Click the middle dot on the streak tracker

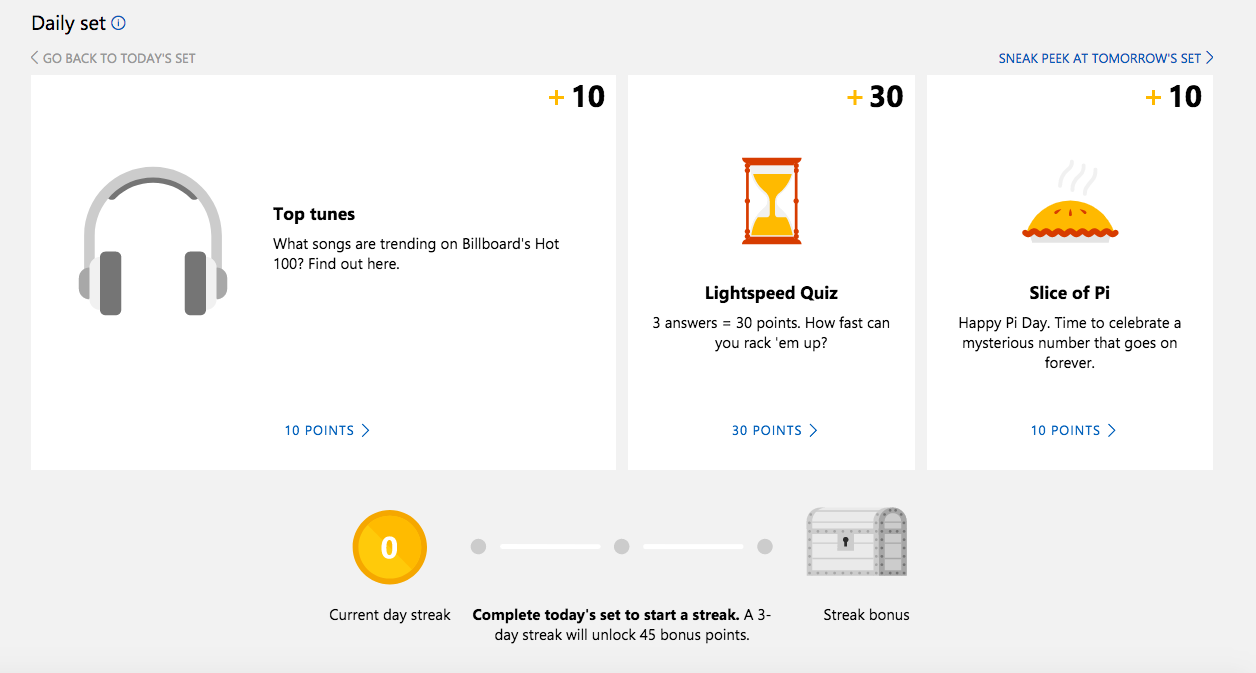[622, 546]
